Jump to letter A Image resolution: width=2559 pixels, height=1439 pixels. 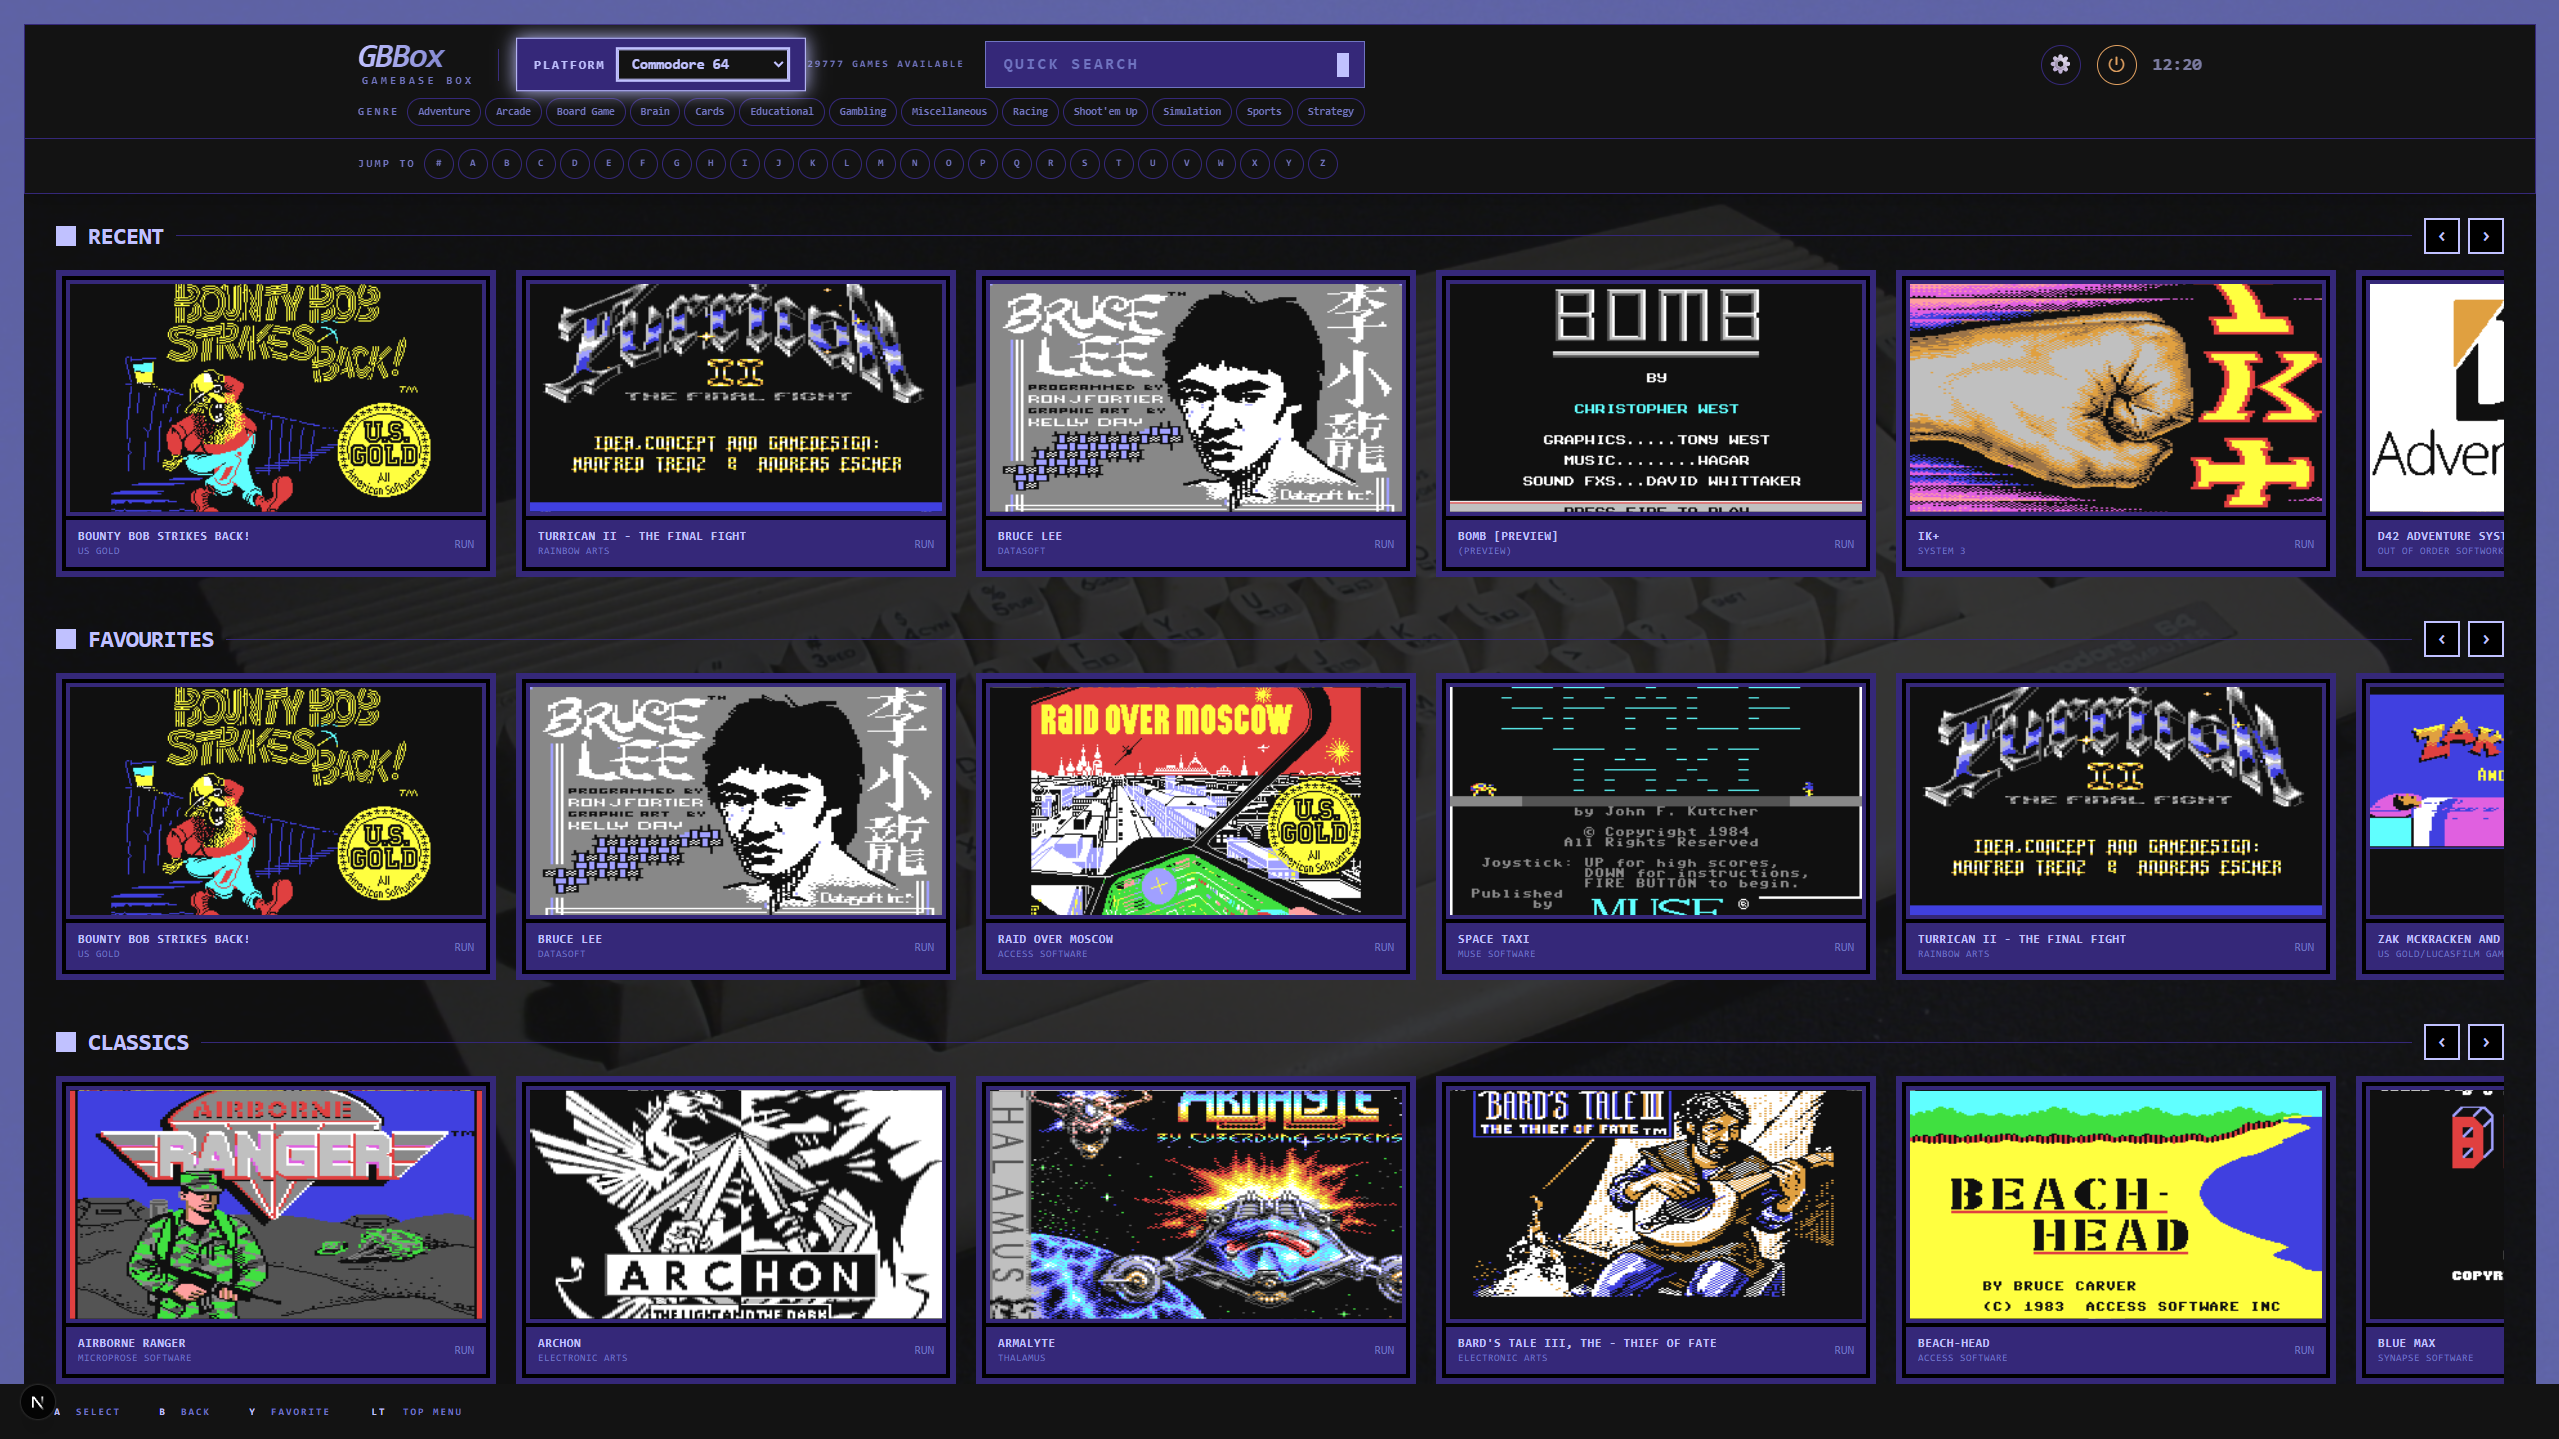tap(473, 163)
